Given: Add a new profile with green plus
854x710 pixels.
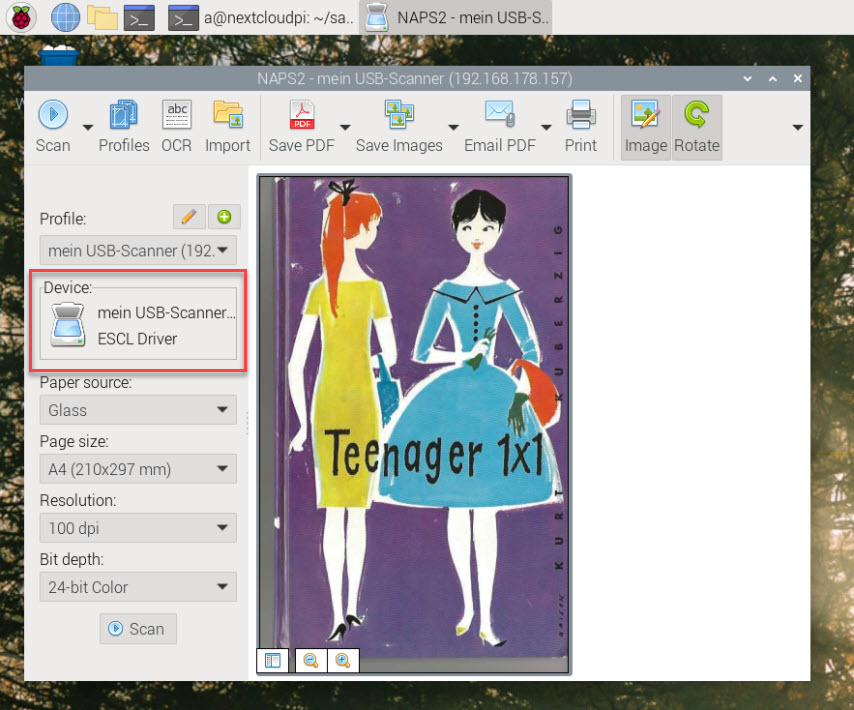Looking at the screenshot, I should click(224, 217).
